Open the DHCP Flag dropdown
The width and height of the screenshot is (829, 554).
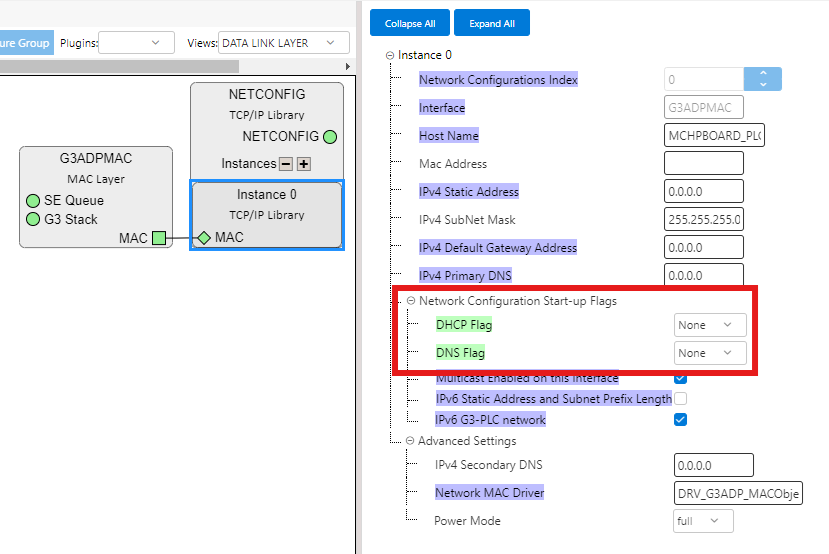(709, 325)
